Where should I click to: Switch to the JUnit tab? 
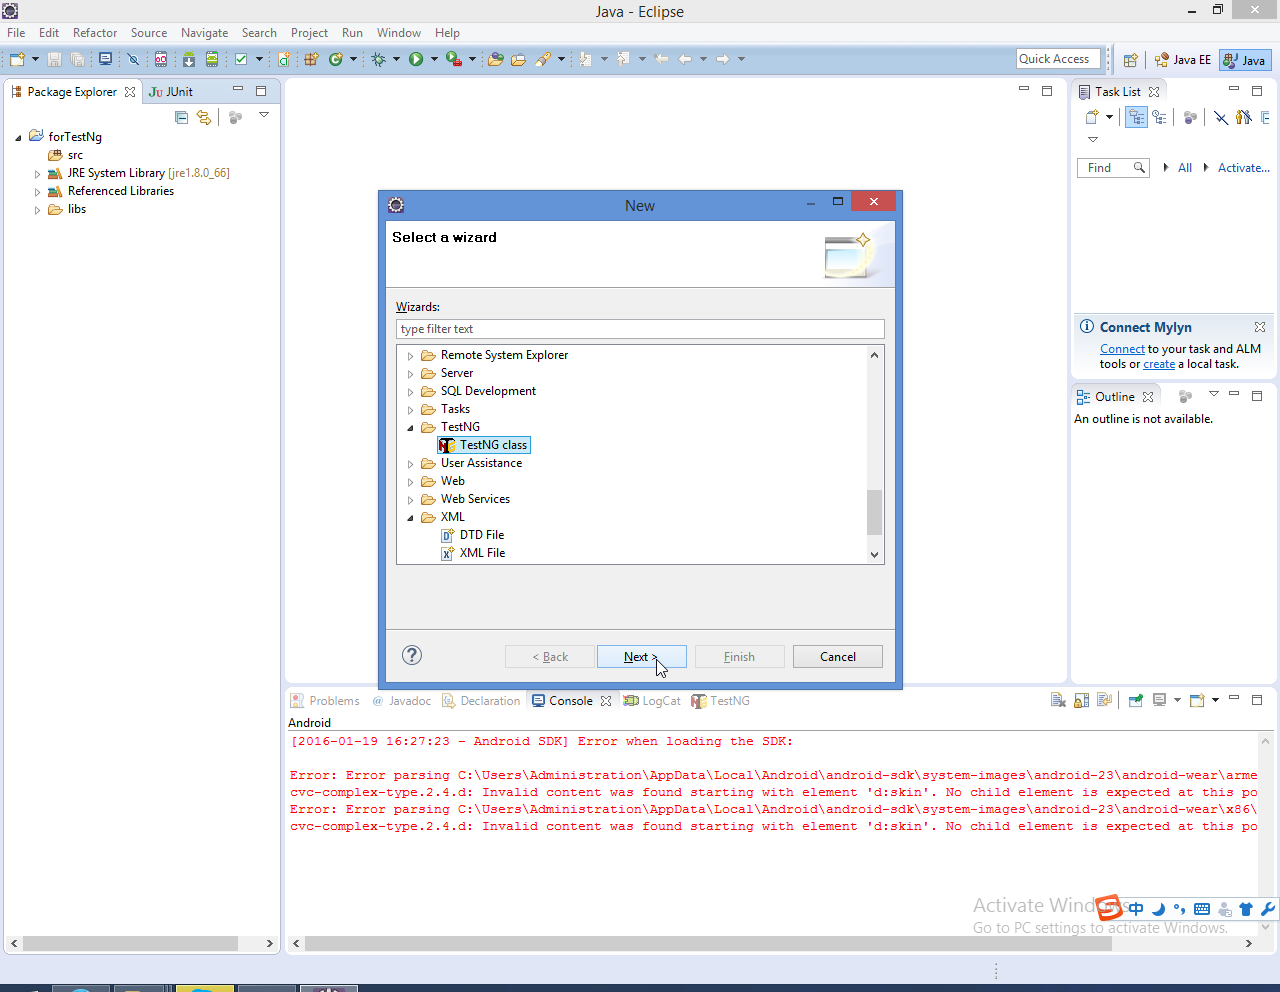point(171,92)
